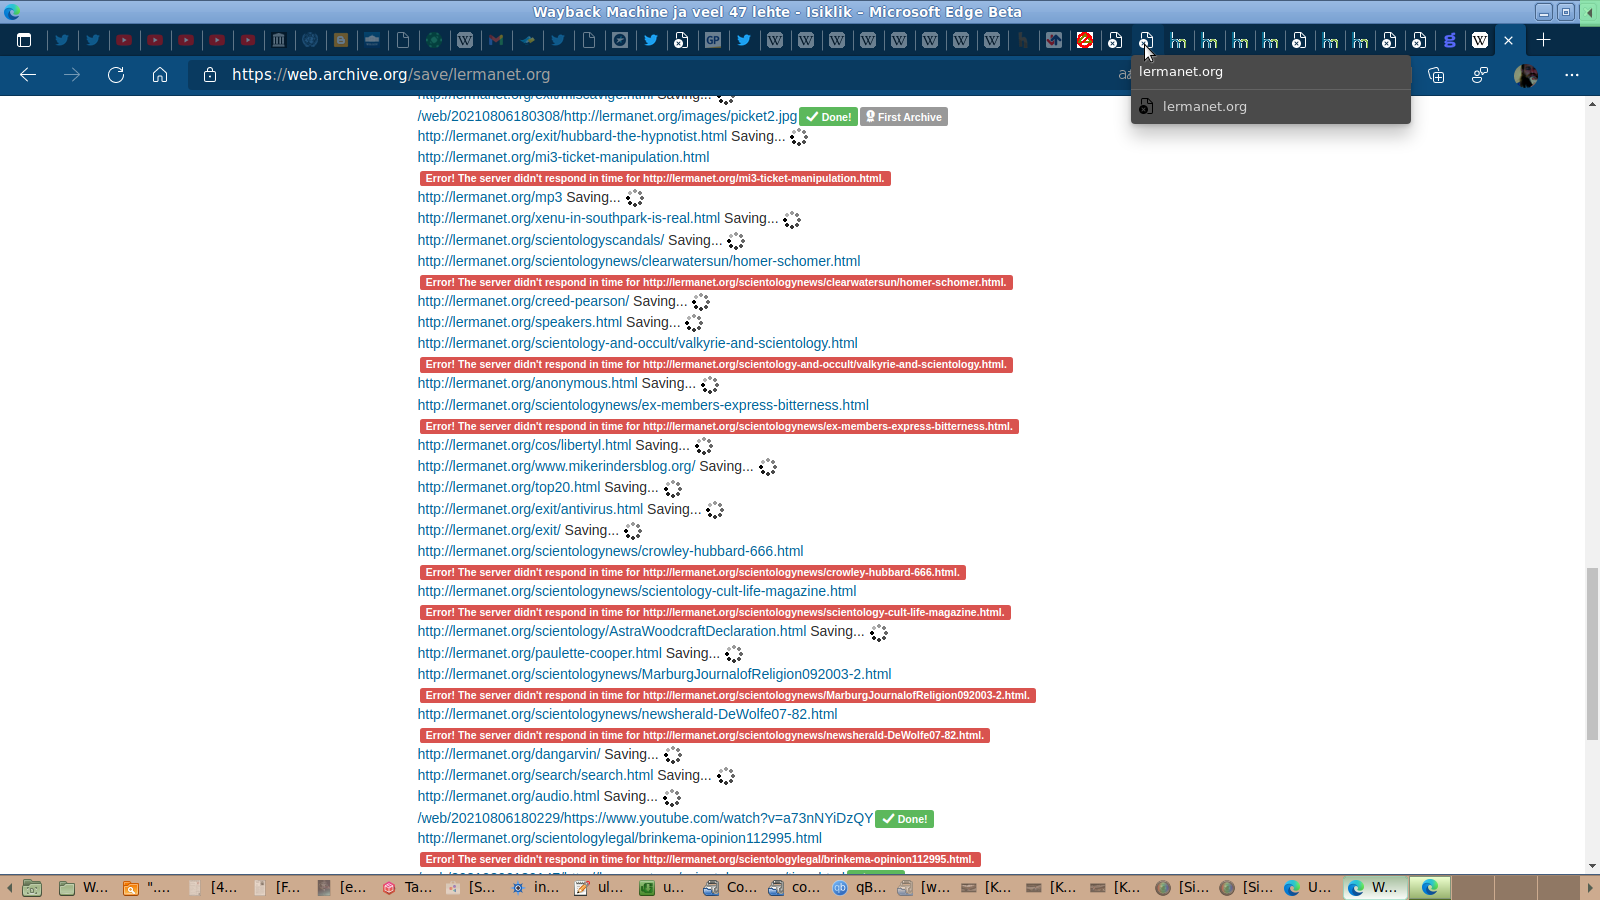The image size is (1600, 900).
Task: Open the picket2.jpg archived link
Action: click(x=607, y=117)
